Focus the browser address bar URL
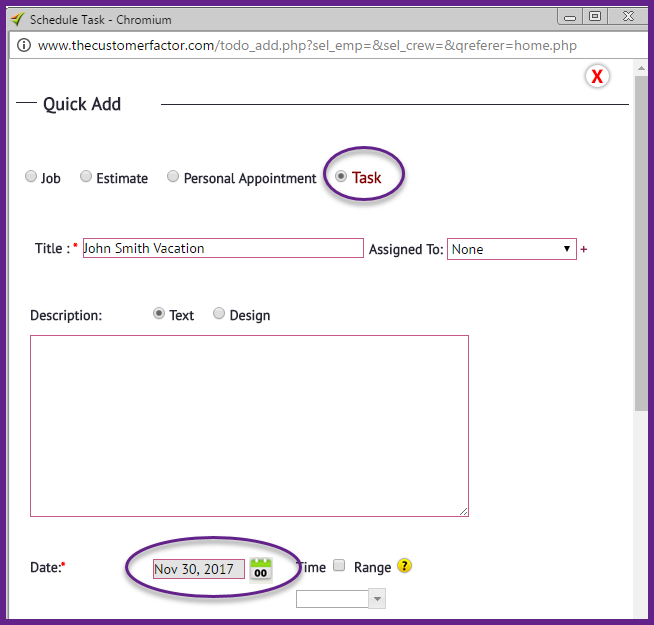Image resolution: width=654 pixels, height=625 pixels. click(x=307, y=45)
